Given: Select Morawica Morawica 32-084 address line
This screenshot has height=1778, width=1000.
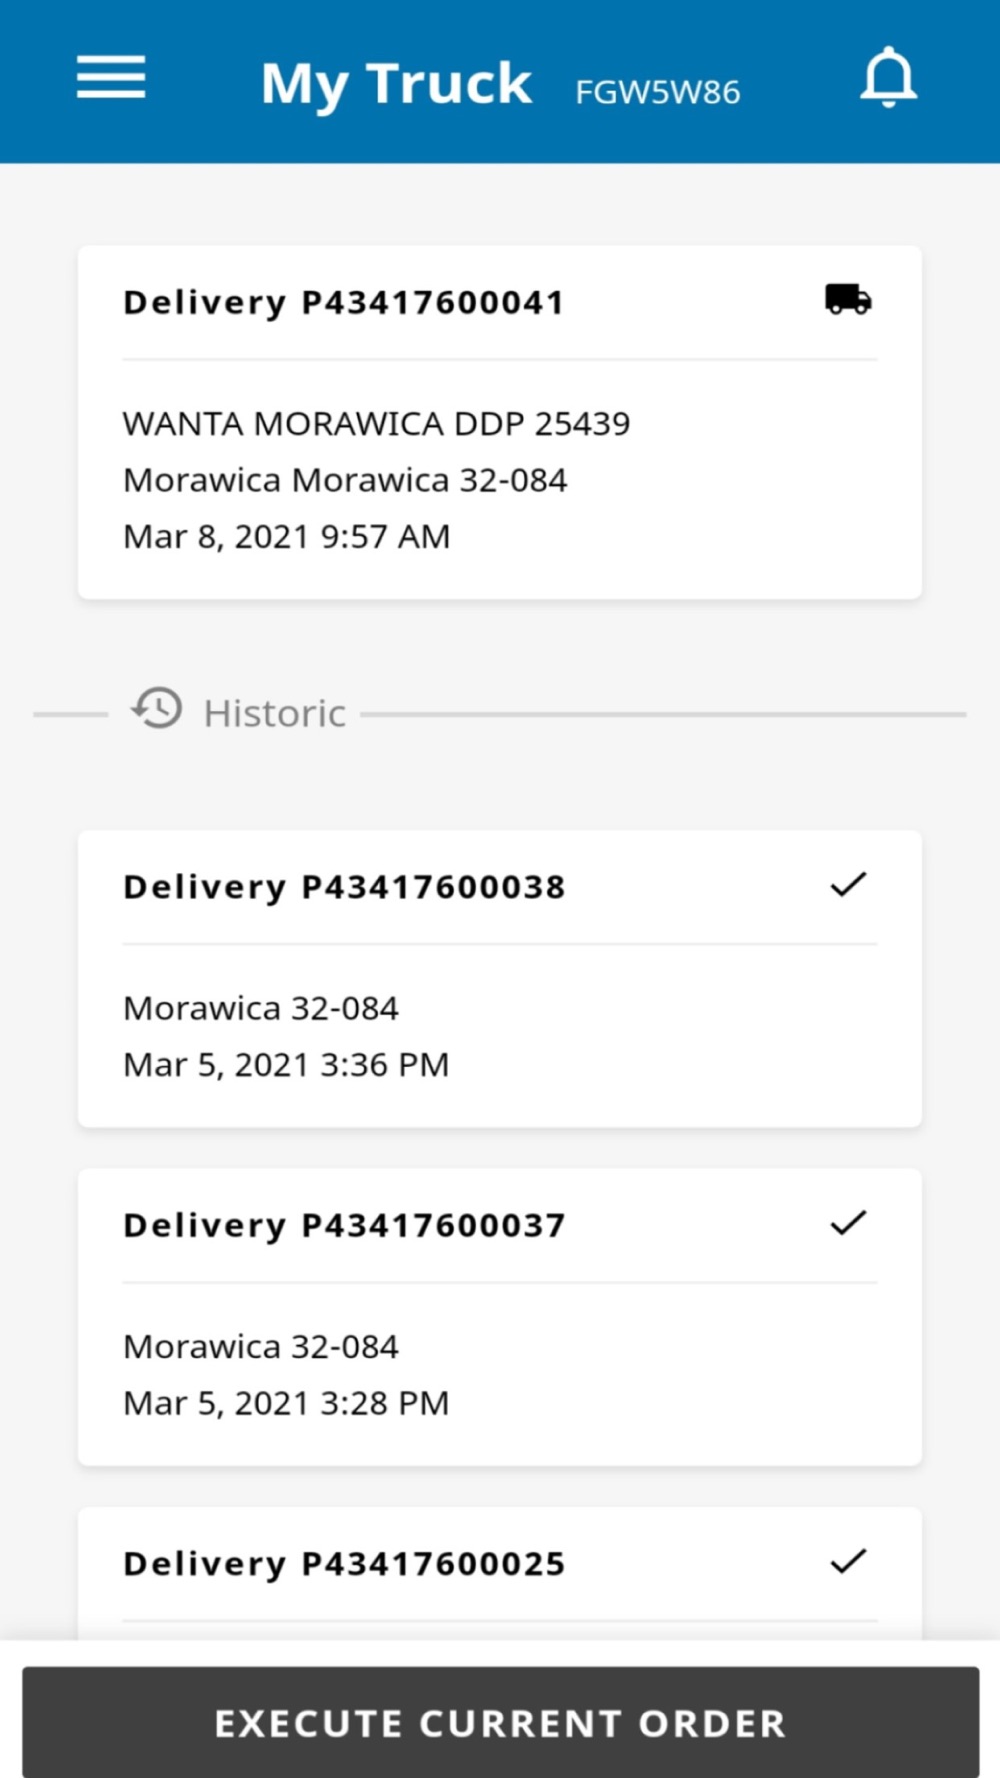Looking at the screenshot, I should point(345,480).
